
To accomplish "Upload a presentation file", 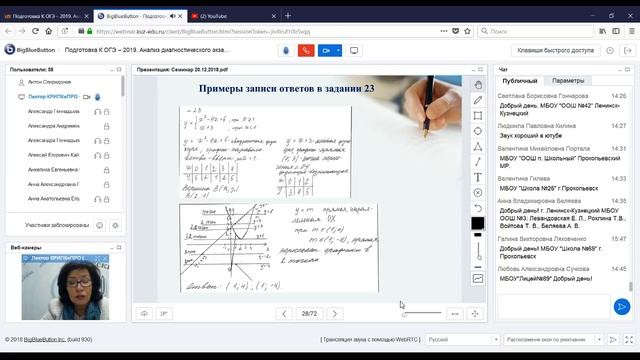I will pyautogui.click(x=144, y=313).
